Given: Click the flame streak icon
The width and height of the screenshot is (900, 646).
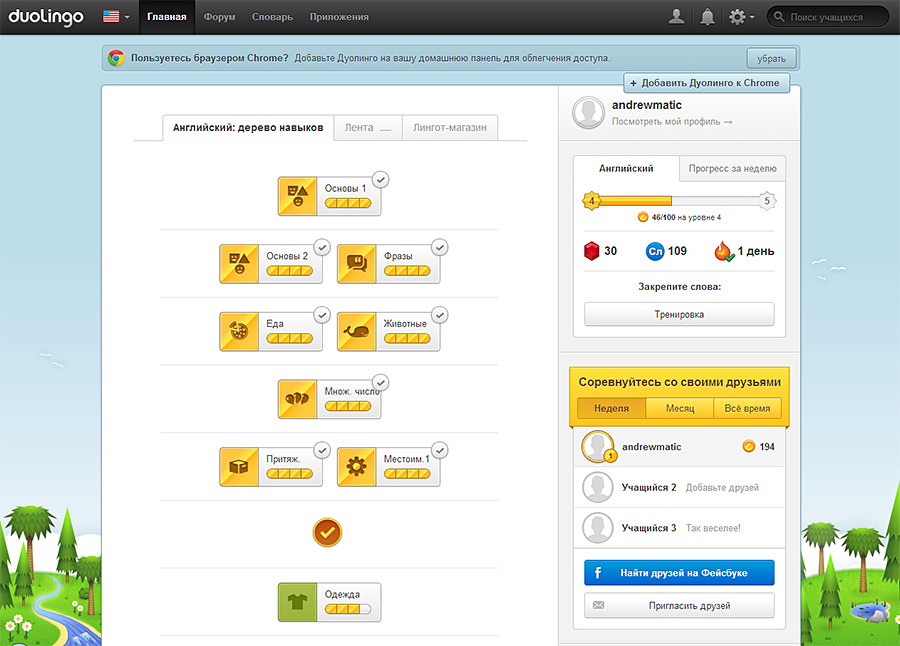Looking at the screenshot, I should pos(723,251).
